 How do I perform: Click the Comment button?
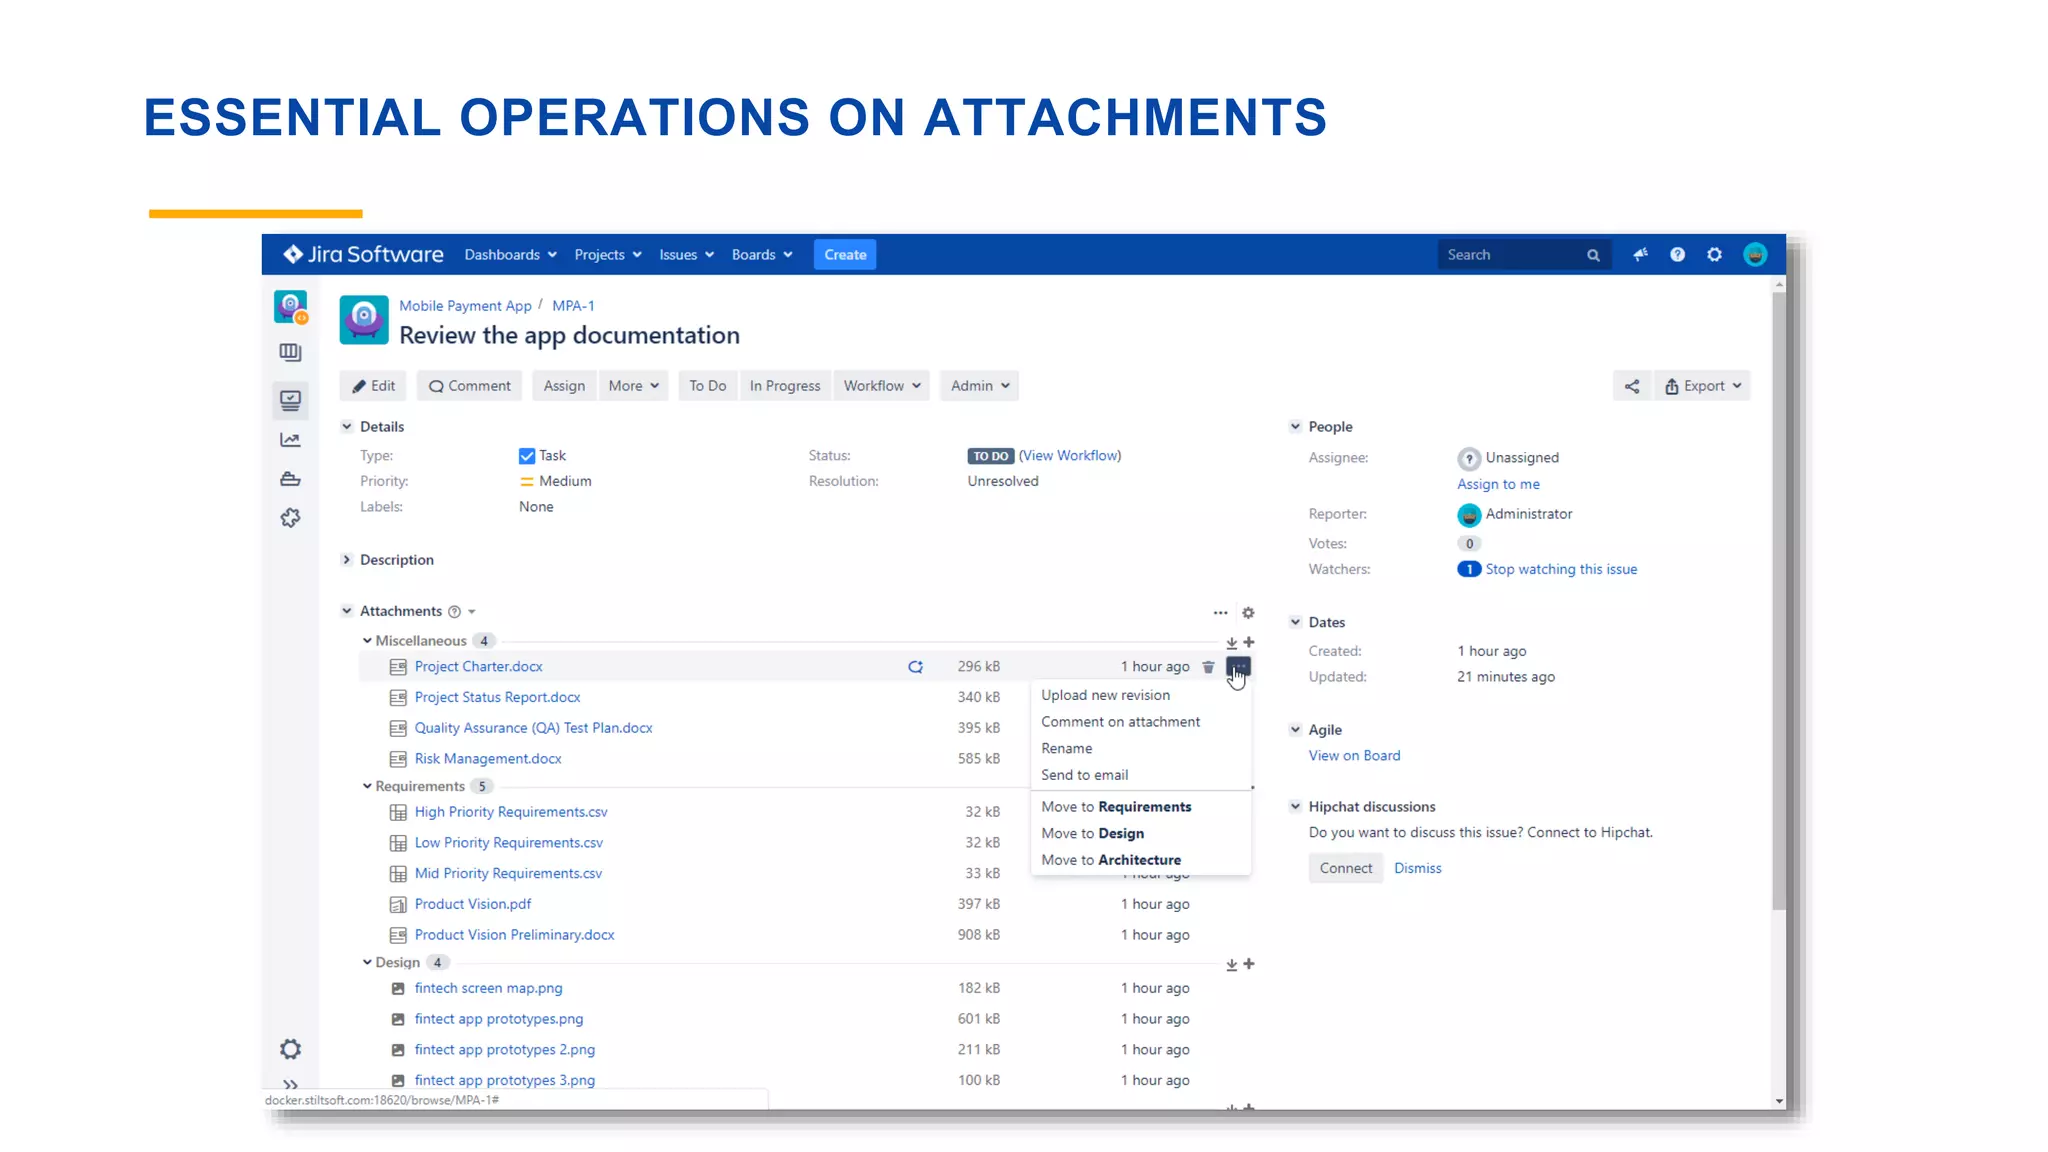point(470,386)
